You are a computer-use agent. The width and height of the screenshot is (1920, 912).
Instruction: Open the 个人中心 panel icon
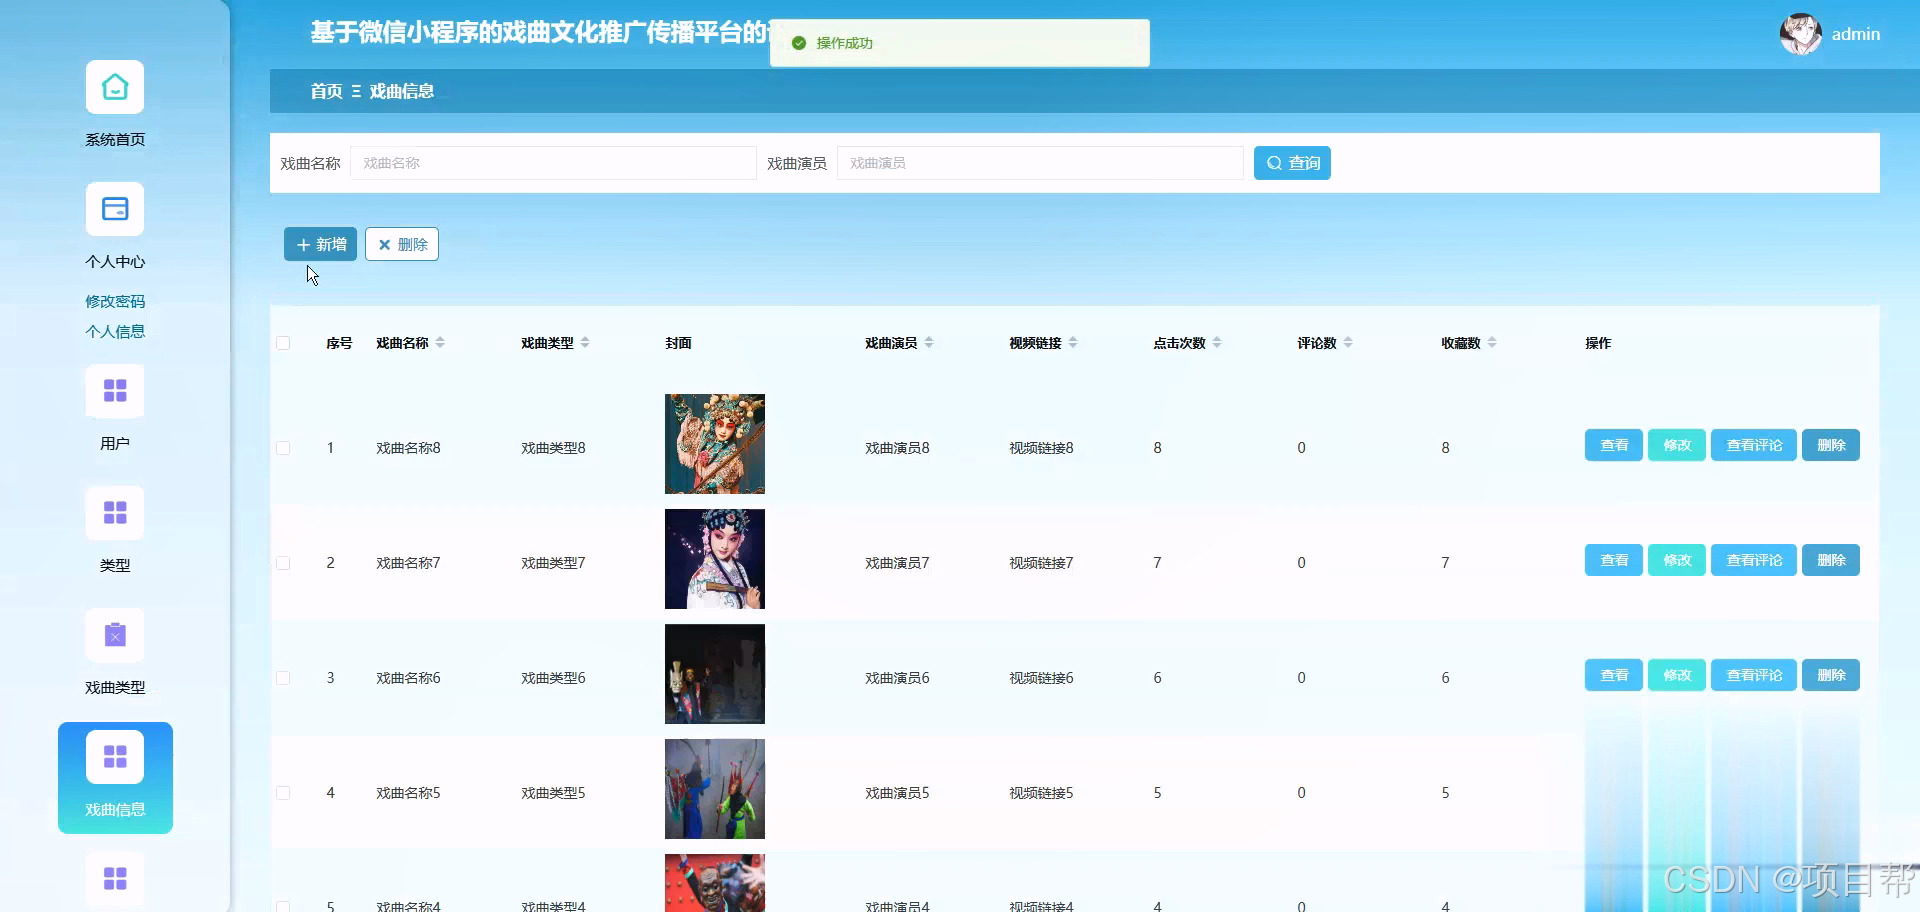tap(114, 209)
